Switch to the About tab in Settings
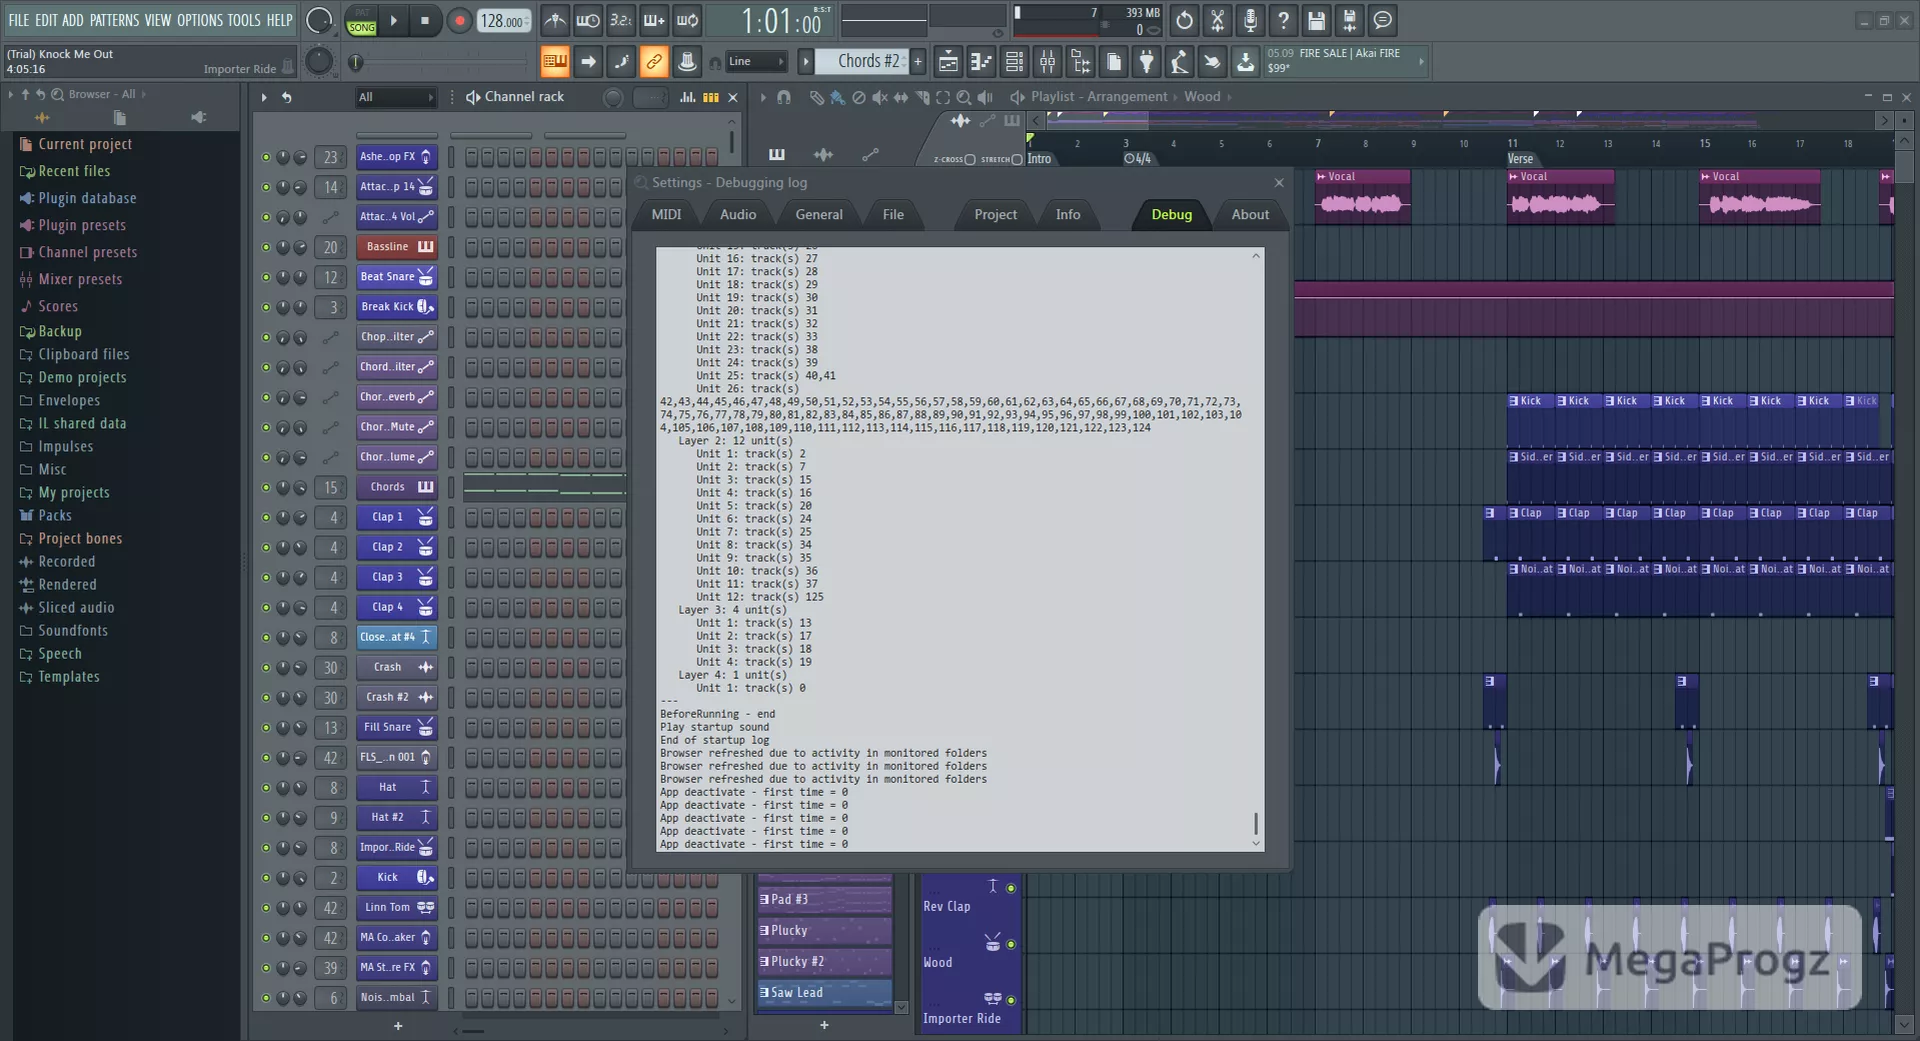Image resolution: width=1920 pixels, height=1041 pixels. (x=1250, y=215)
